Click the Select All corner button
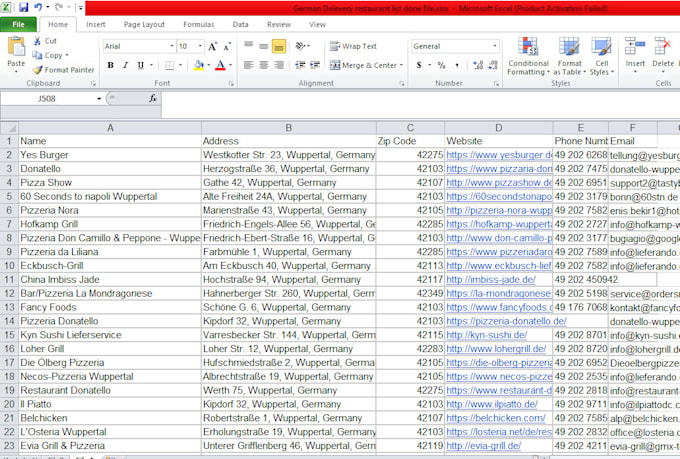 9,128
